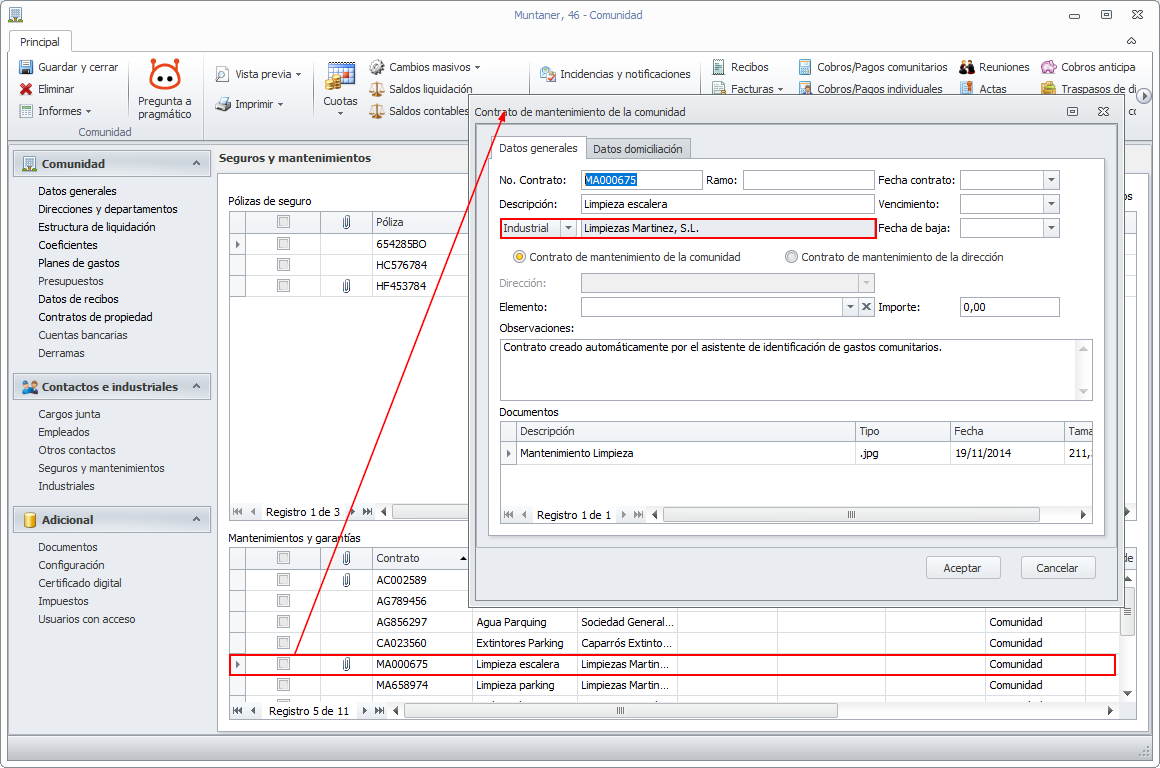Open Saldos liquidación scales icon

click(377, 89)
